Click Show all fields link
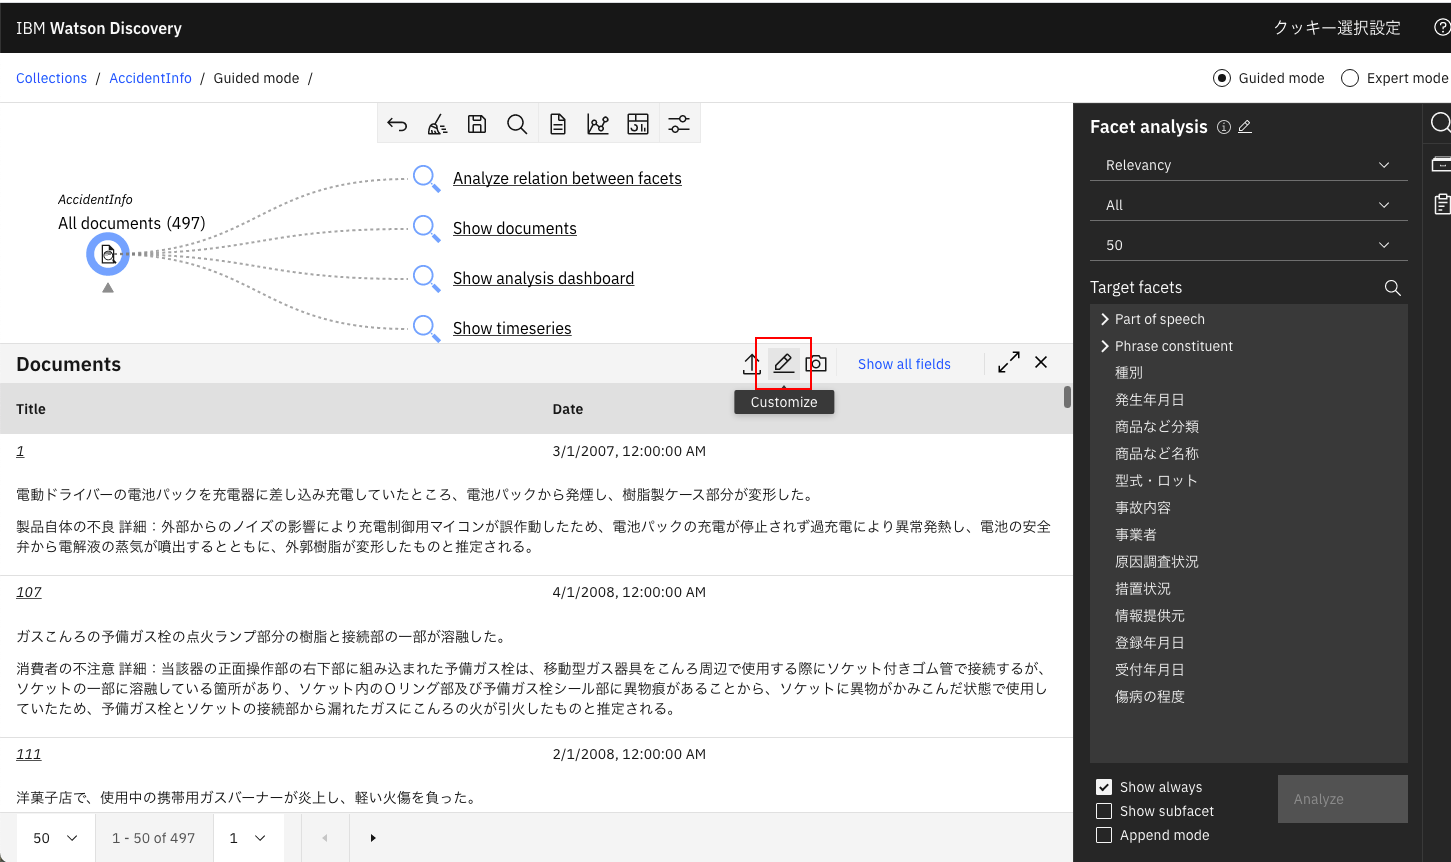 pyautogui.click(x=904, y=364)
